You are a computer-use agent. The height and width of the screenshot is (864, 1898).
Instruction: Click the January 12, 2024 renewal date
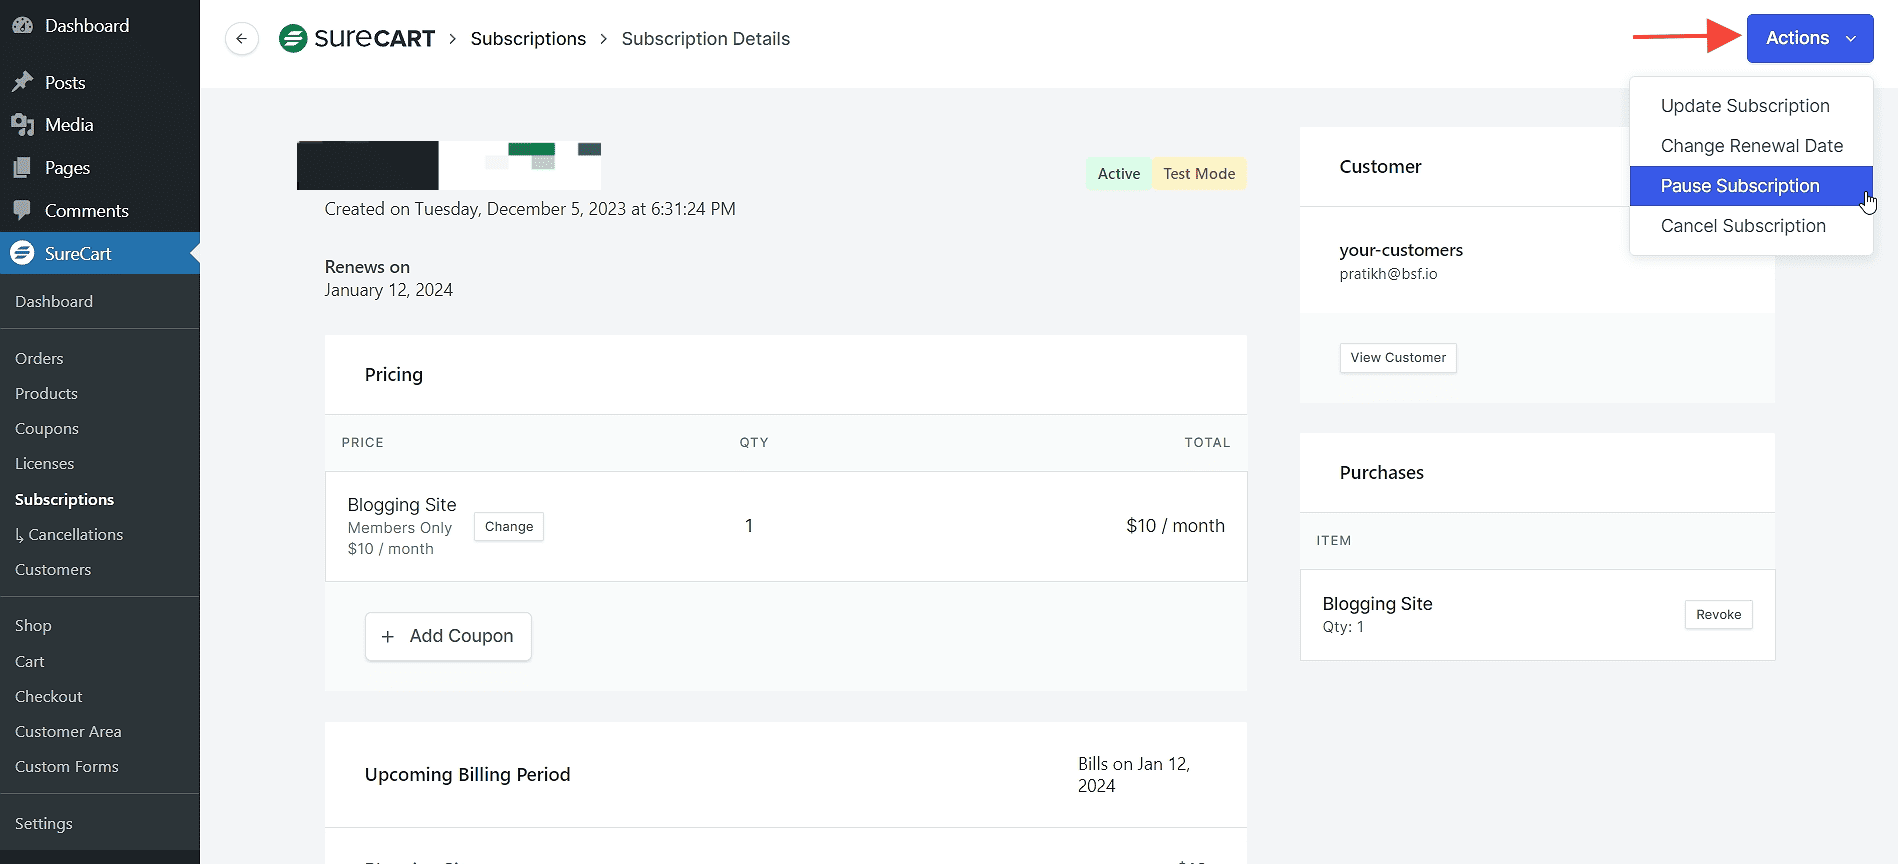coord(388,290)
